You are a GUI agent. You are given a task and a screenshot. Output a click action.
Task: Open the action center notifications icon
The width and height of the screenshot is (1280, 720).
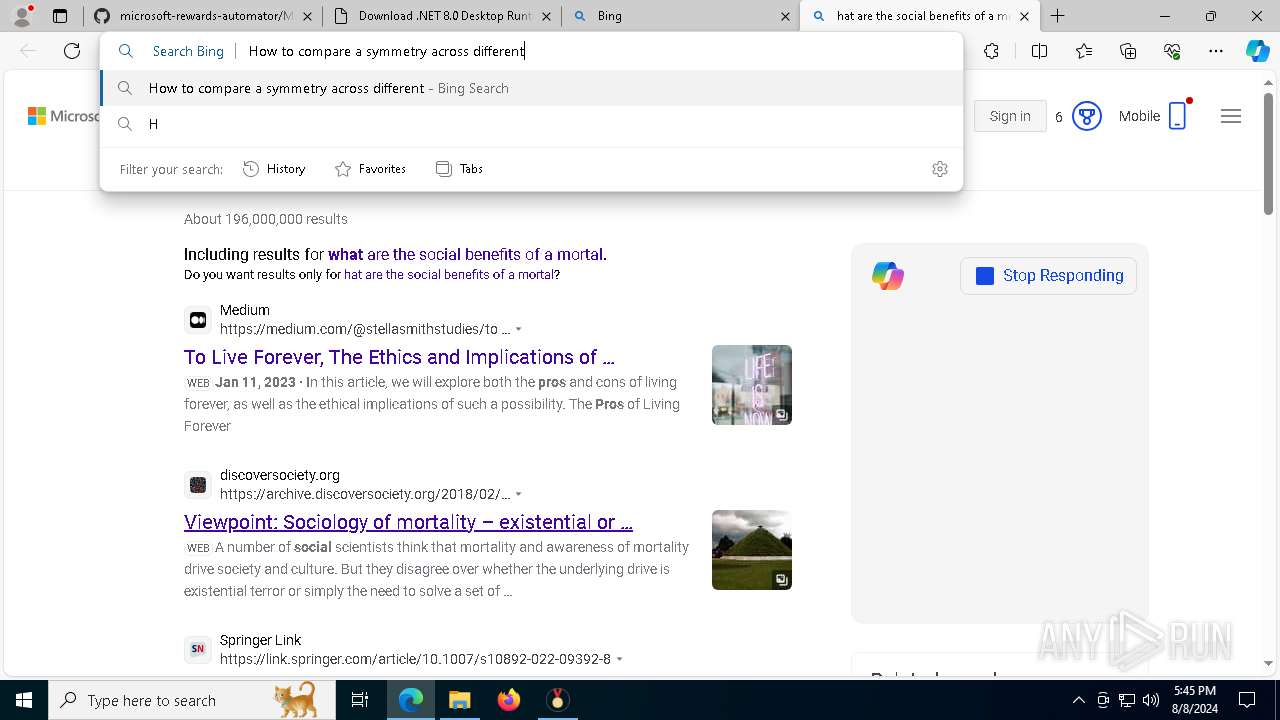pyautogui.click(x=1247, y=700)
